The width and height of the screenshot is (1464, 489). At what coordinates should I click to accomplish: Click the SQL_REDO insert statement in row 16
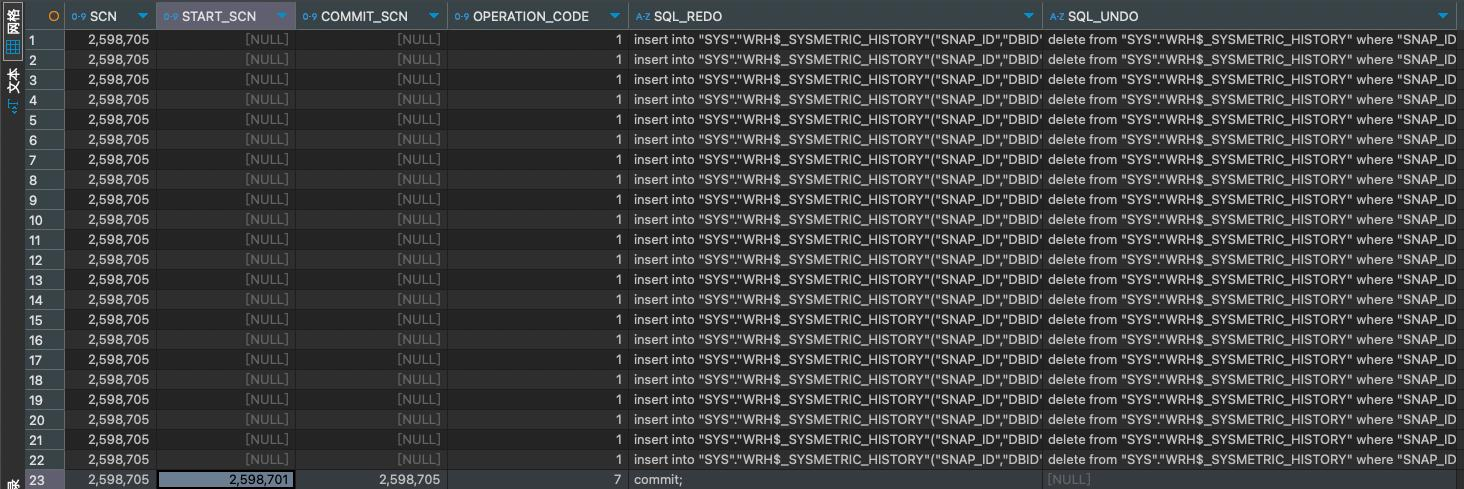click(x=835, y=340)
